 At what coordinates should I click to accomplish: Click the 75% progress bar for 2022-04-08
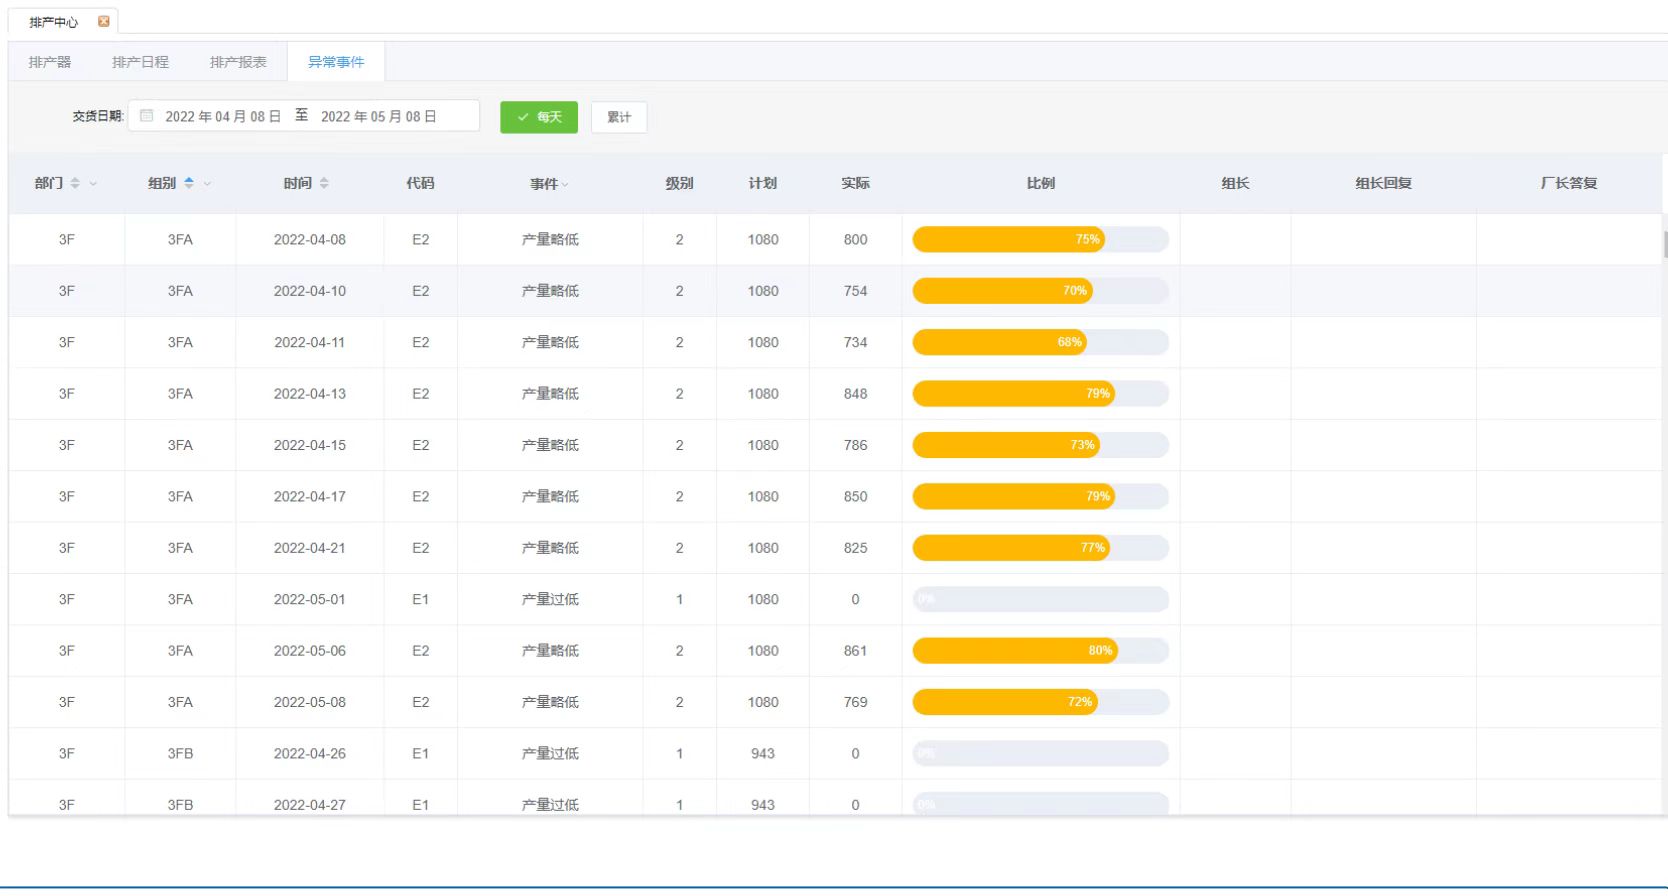1040,239
